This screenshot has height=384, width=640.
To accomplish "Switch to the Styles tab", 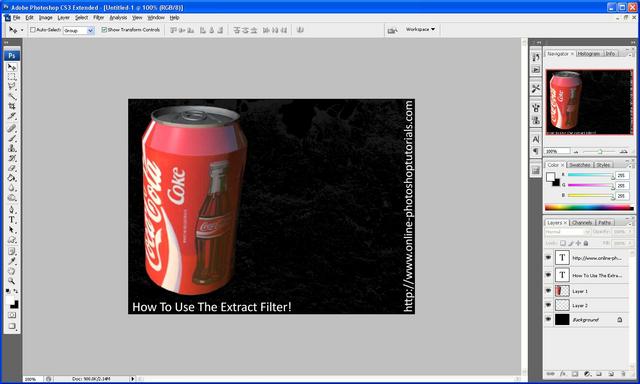I will 603,165.
